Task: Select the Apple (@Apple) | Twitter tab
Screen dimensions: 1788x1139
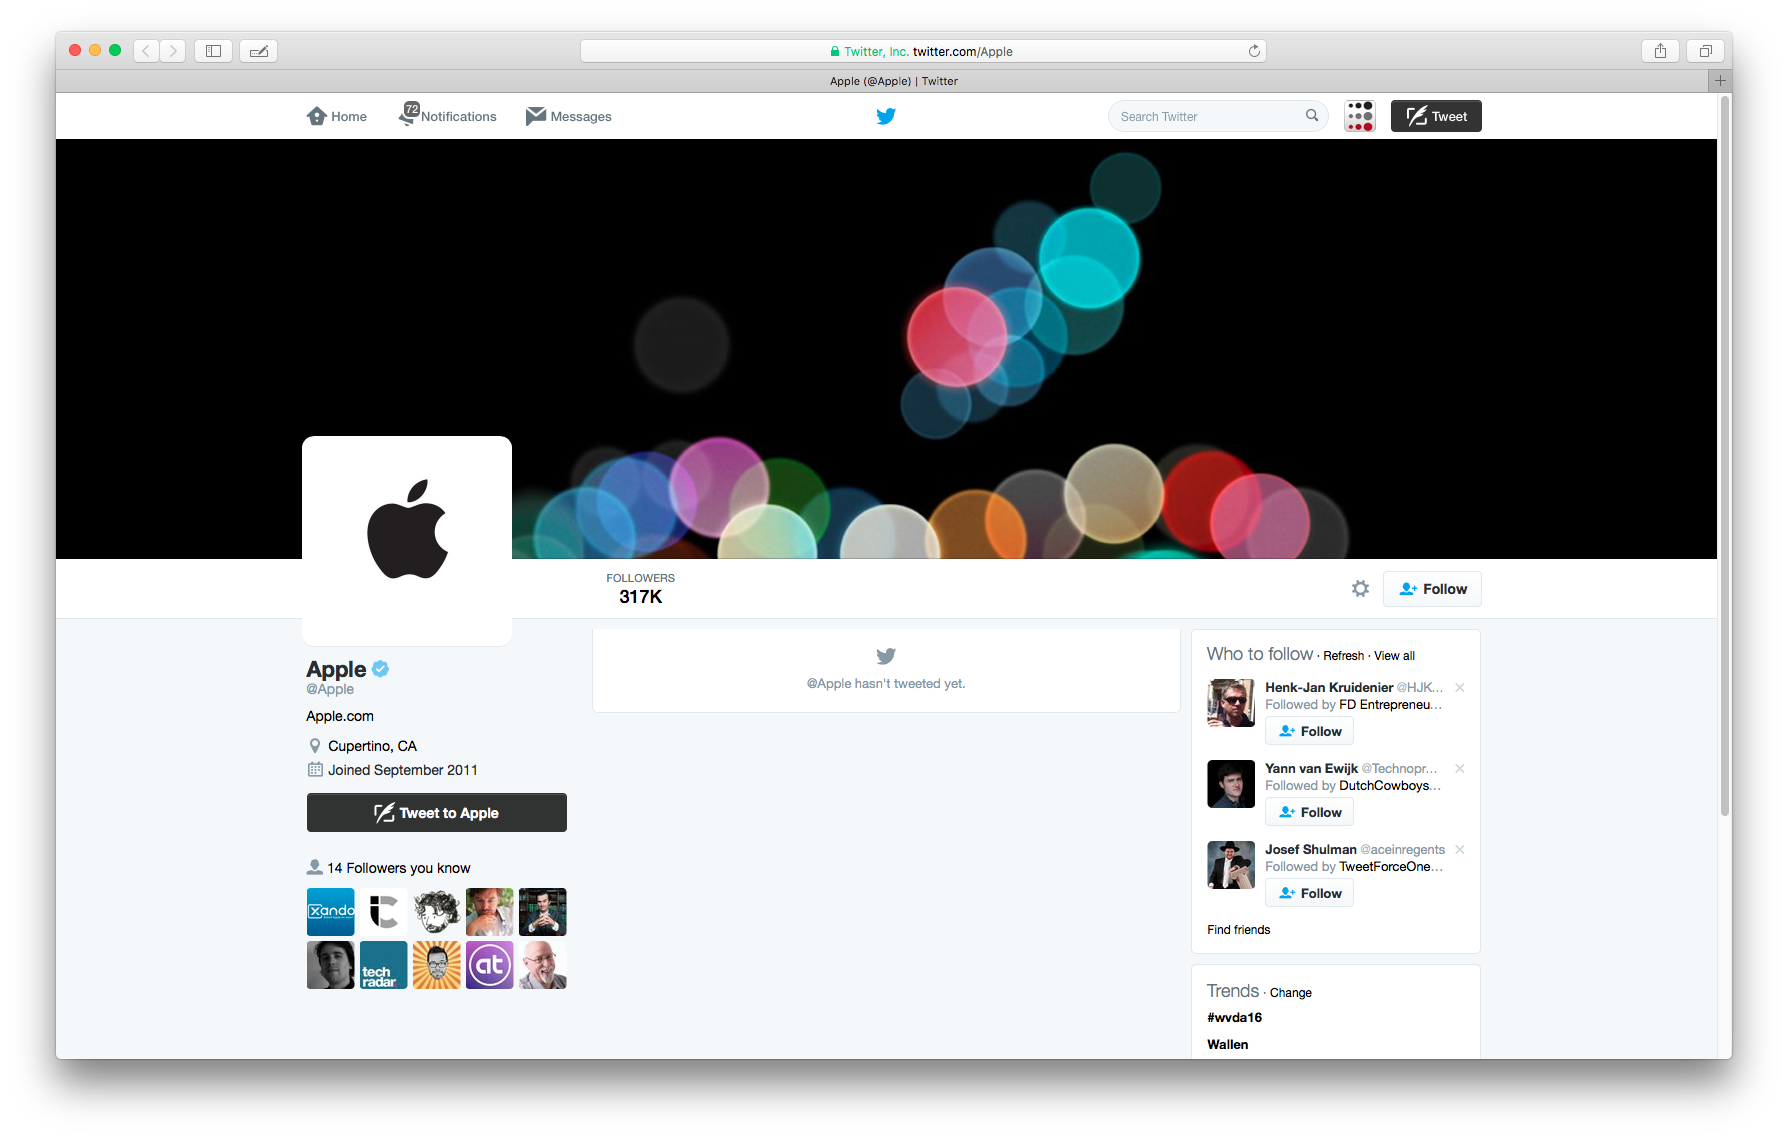Action: (x=893, y=81)
